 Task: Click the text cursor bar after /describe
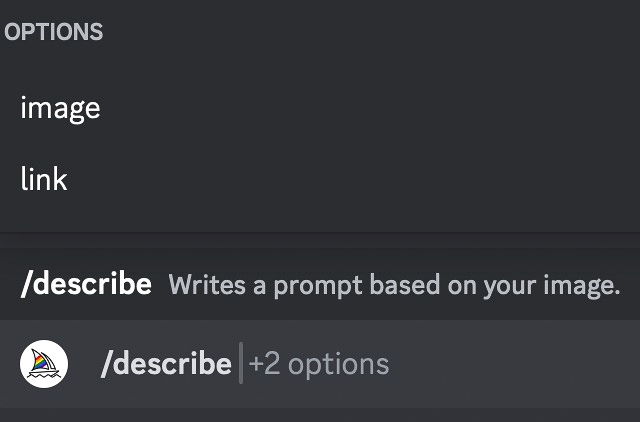click(x=241, y=363)
